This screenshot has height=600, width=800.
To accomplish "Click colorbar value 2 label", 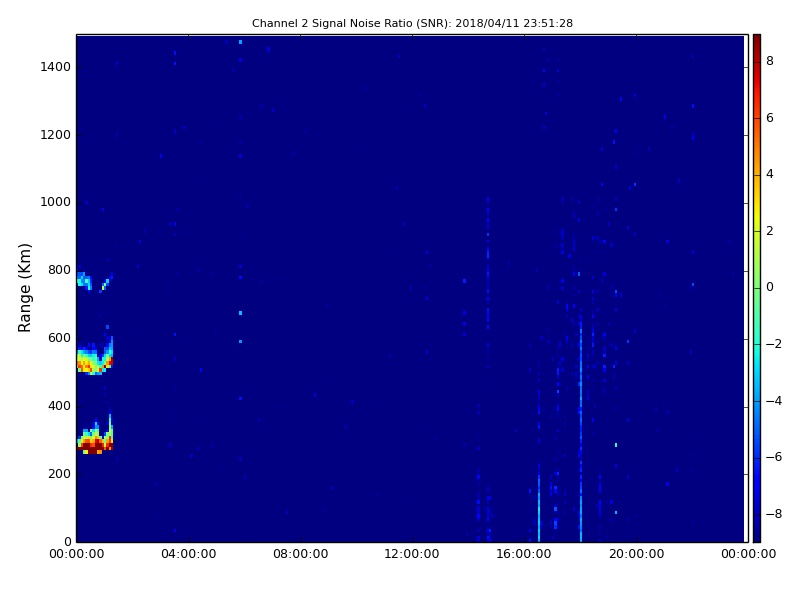I will pyautogui.click(x=770, y=231).
